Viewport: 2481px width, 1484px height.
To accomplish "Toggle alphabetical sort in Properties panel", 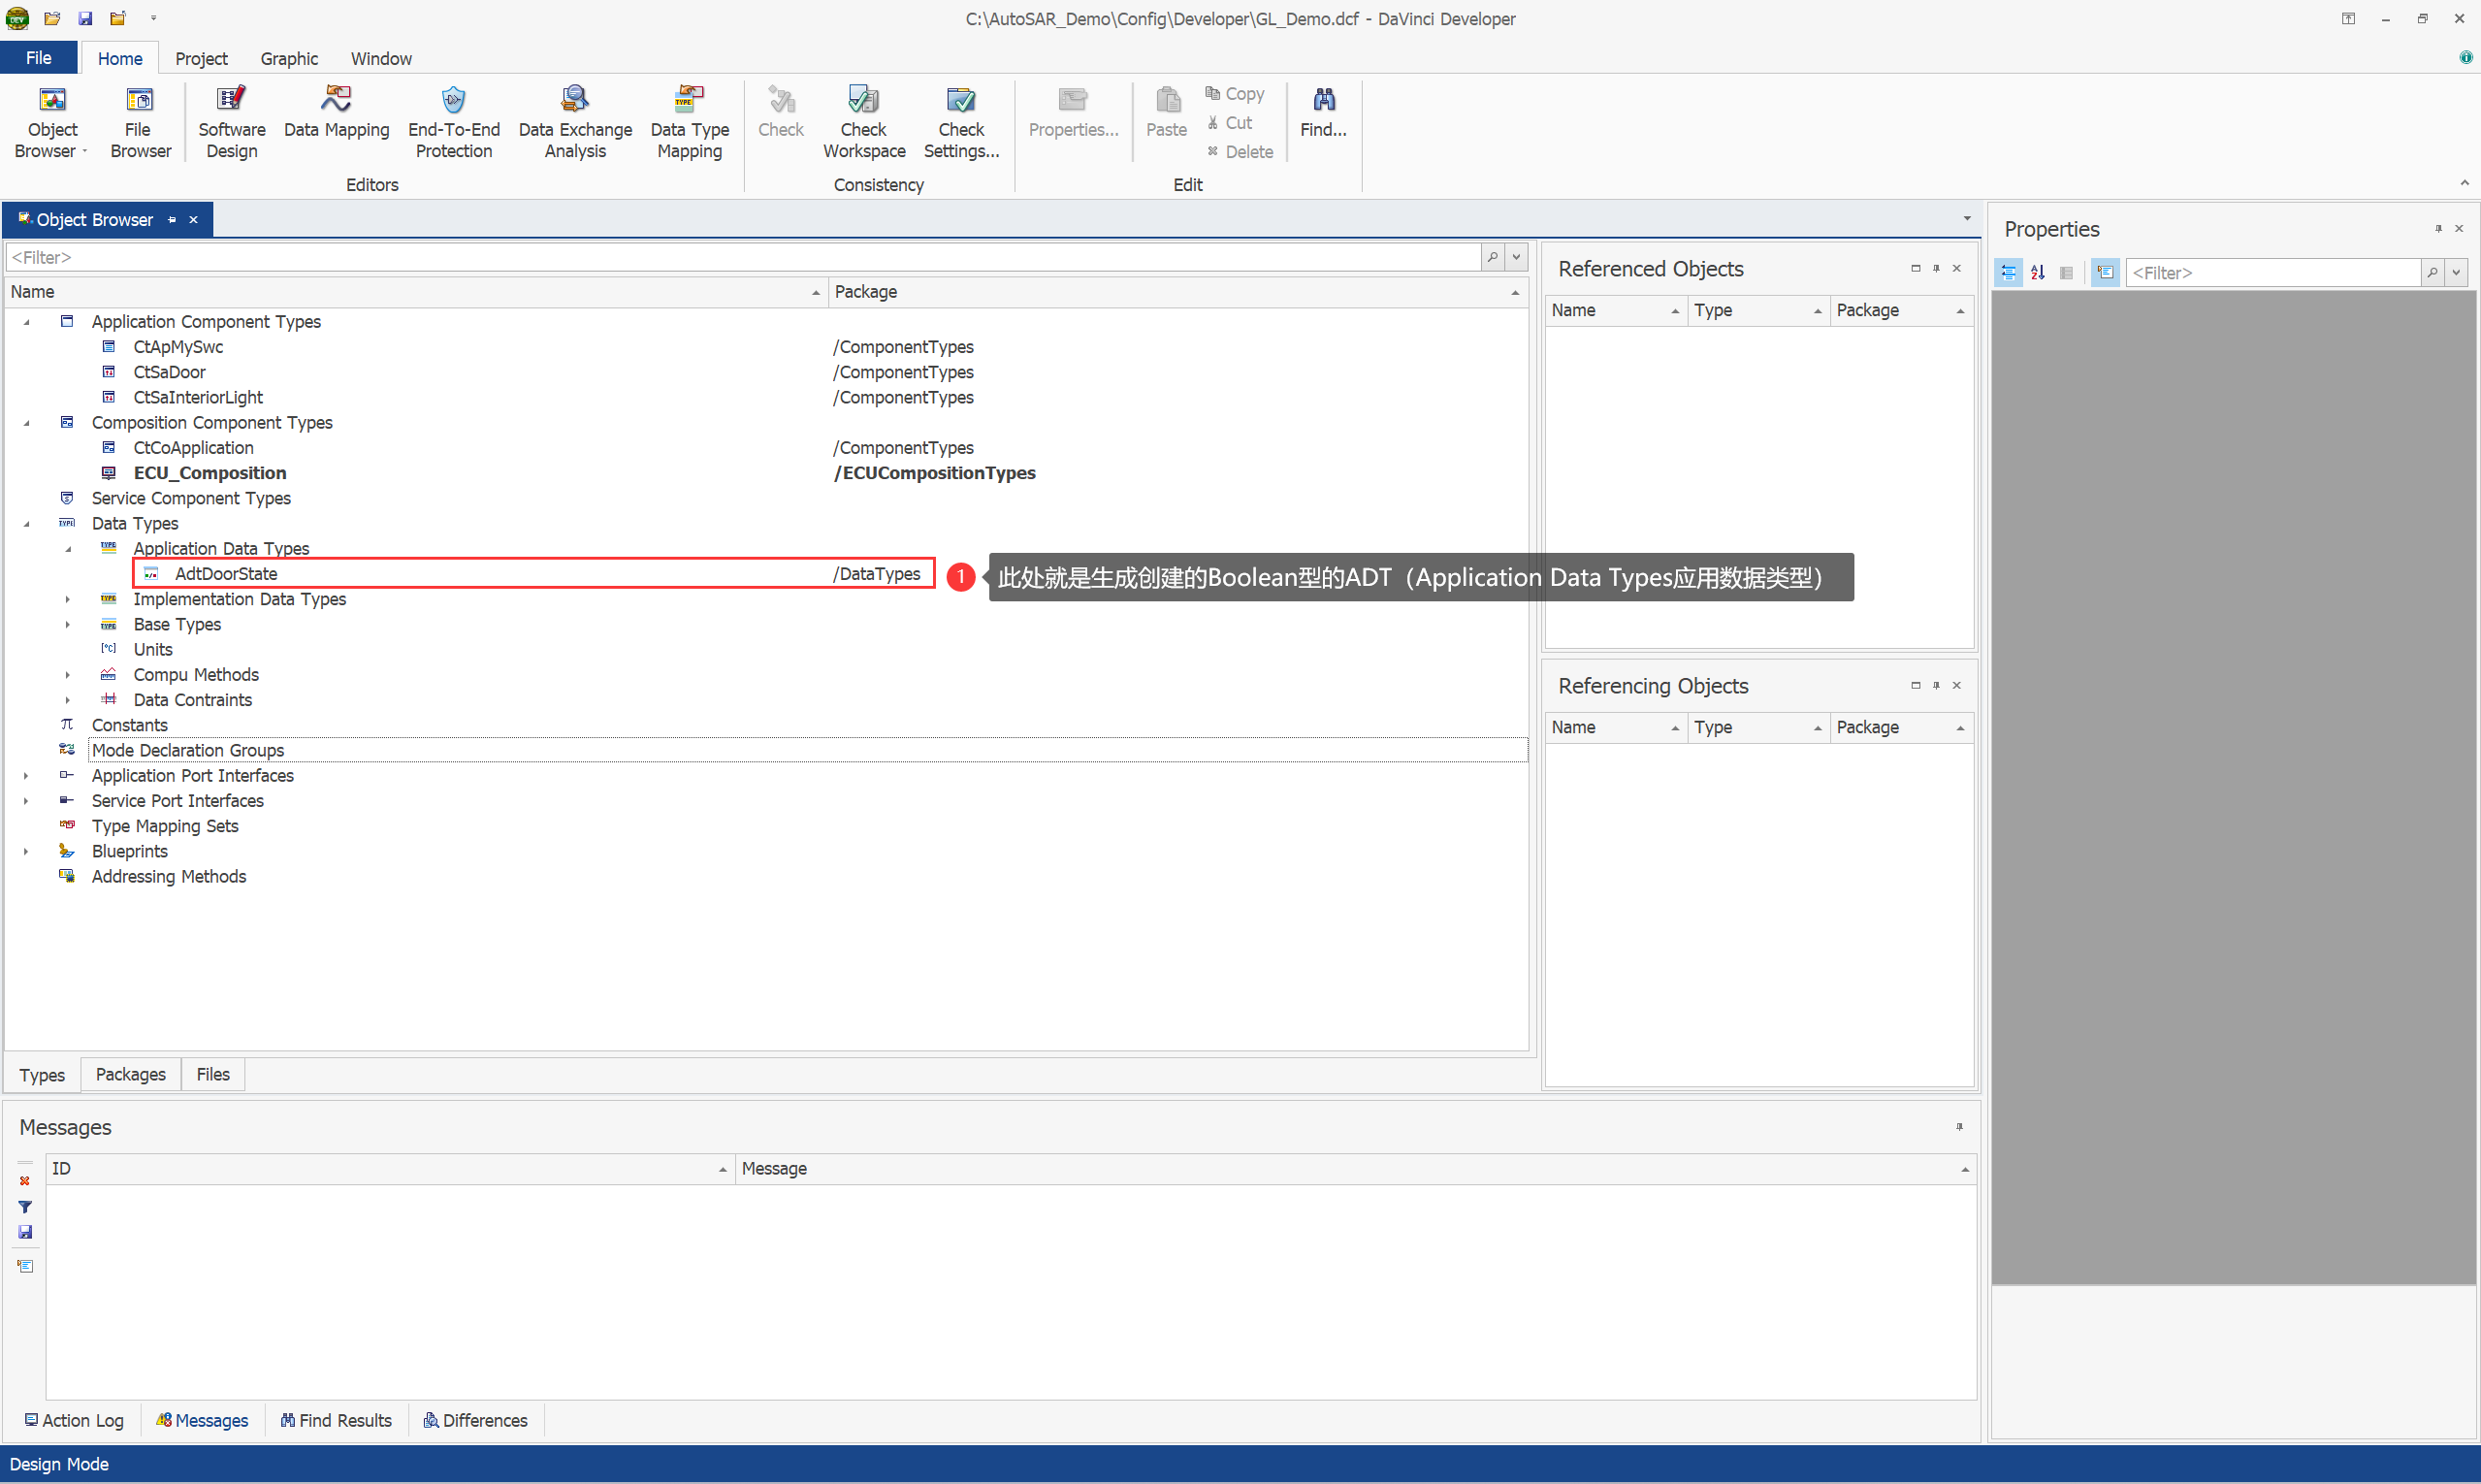I will click(2037, 273).
